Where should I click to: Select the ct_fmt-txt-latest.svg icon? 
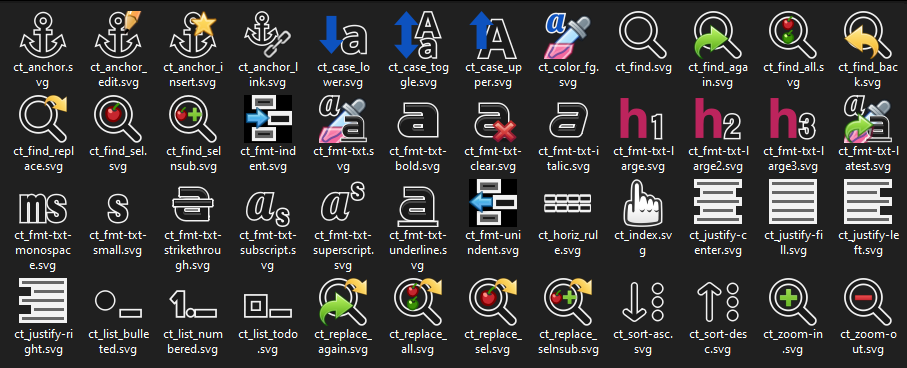pos(868,119)
